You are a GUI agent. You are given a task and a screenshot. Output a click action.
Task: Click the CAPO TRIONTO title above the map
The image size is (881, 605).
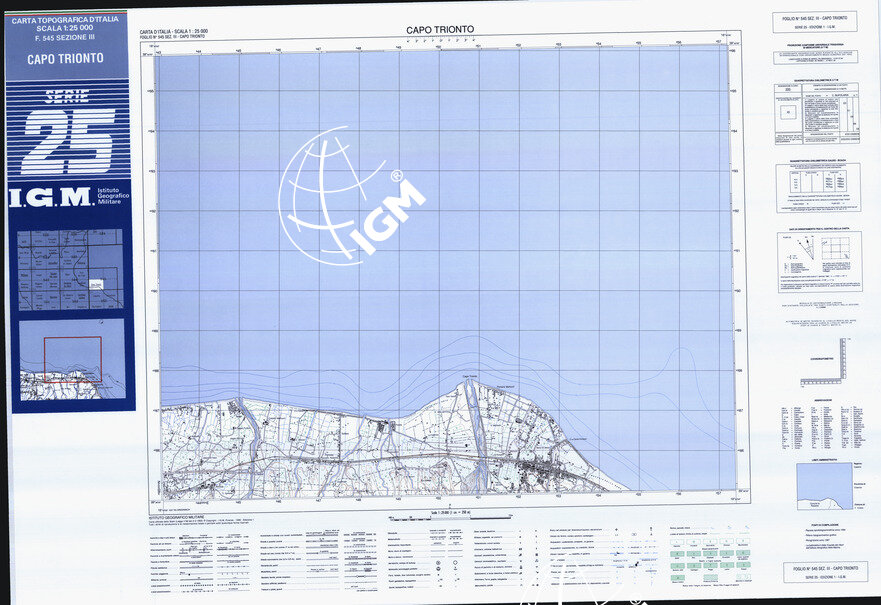pos(440,30)
